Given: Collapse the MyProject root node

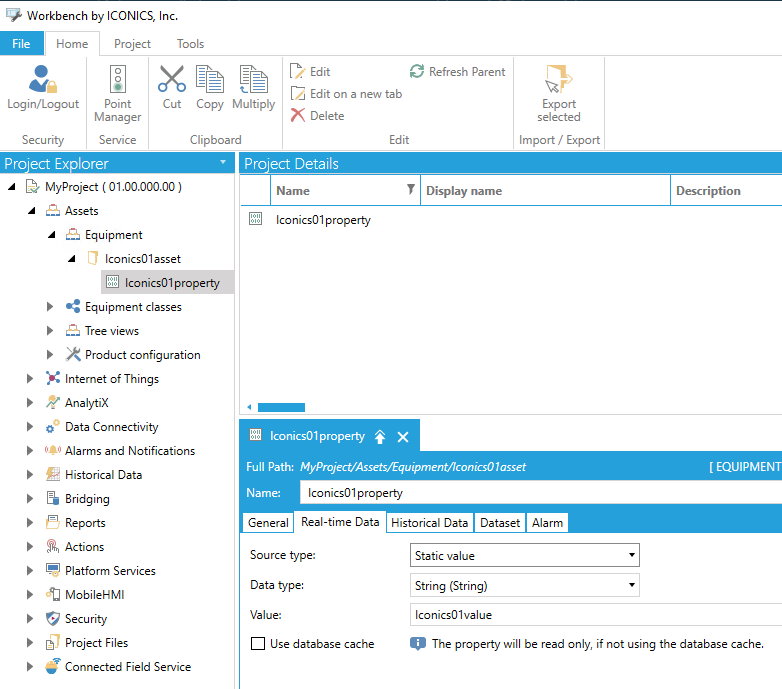Looking at the screenshot, I should 11,186.
